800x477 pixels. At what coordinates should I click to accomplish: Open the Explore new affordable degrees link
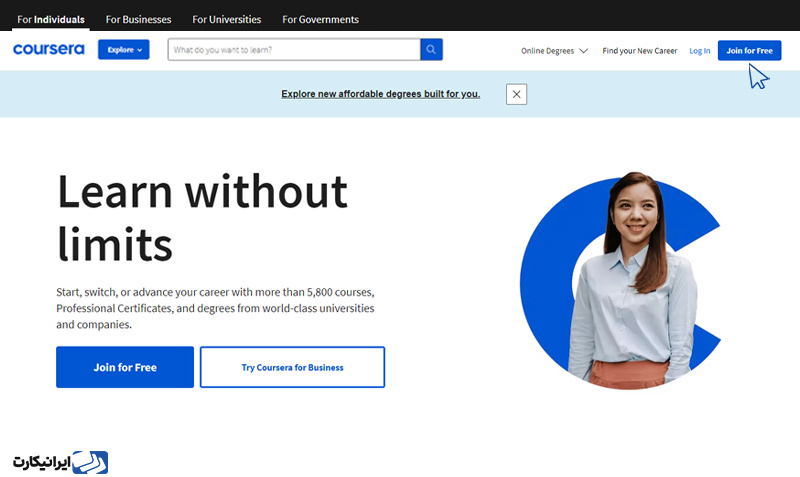(381, 94)
